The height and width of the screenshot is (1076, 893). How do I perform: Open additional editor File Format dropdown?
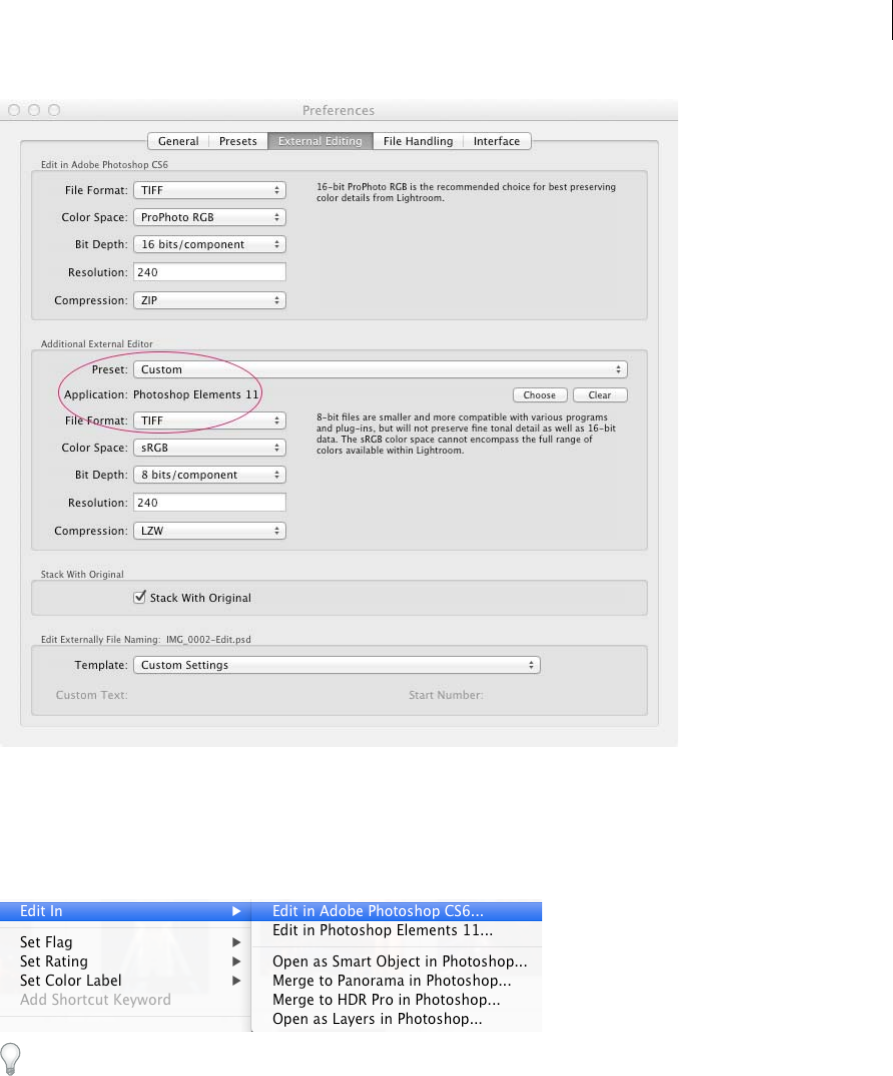[x=209, y=421]
